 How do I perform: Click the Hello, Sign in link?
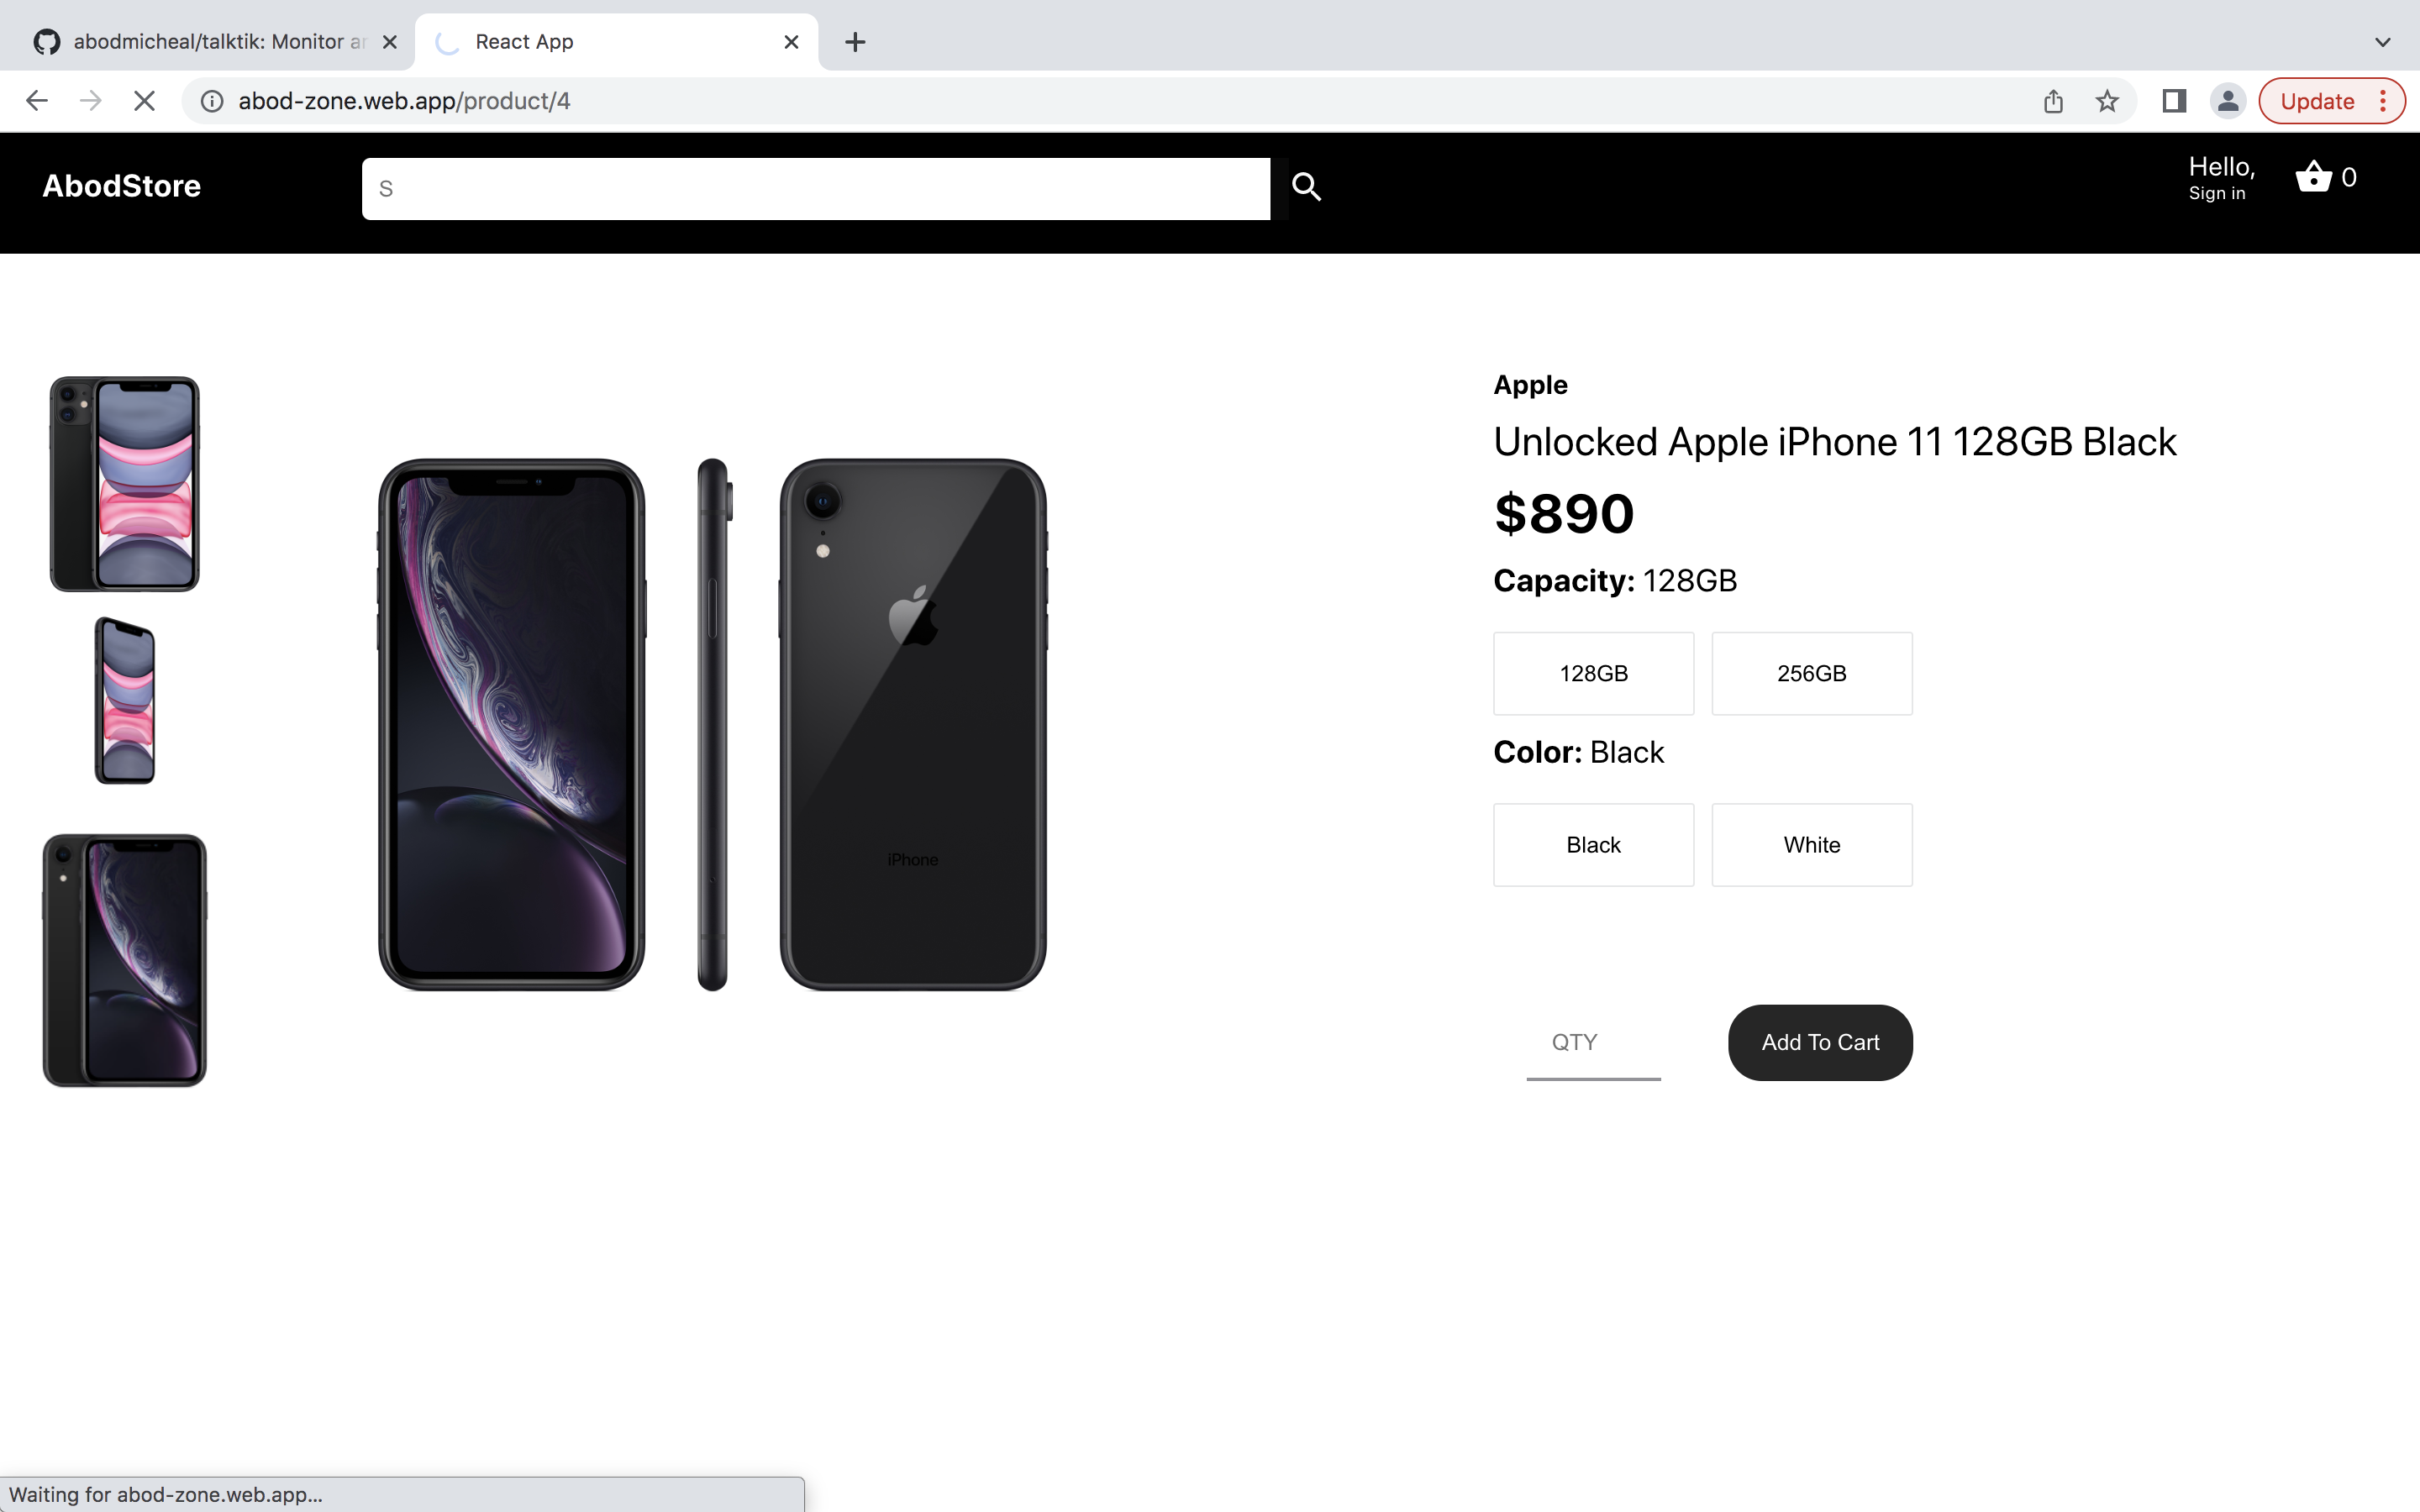2221,178
